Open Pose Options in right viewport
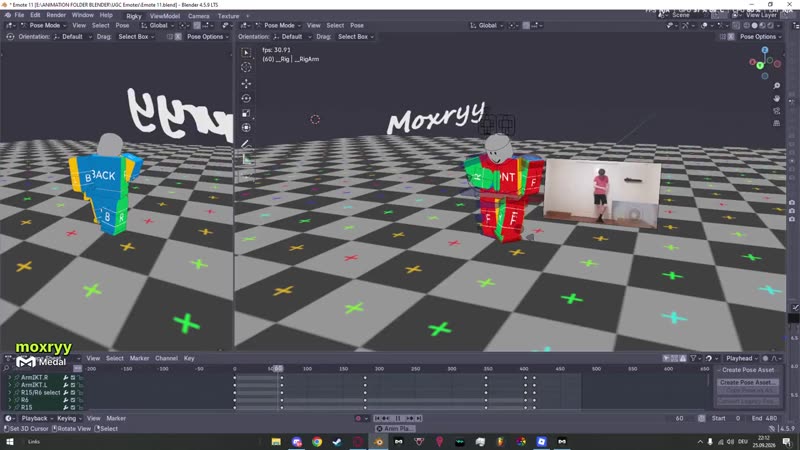 pos(761,37)
